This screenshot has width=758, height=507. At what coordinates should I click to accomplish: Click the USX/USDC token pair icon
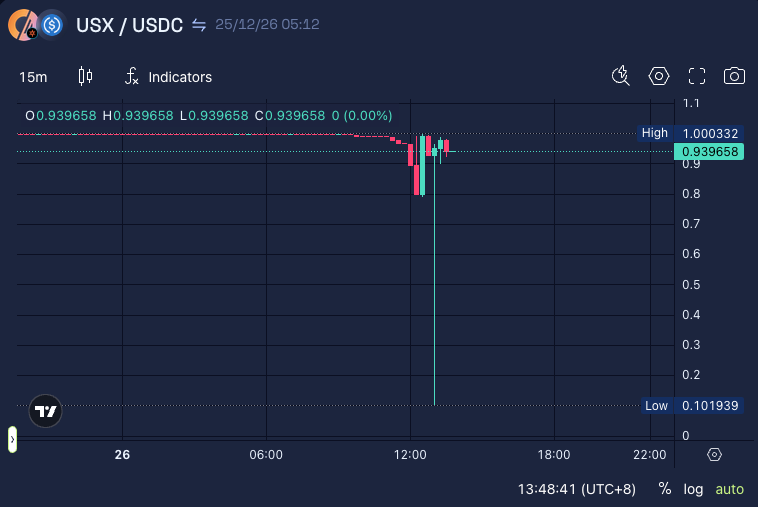[x=36, y=25]
